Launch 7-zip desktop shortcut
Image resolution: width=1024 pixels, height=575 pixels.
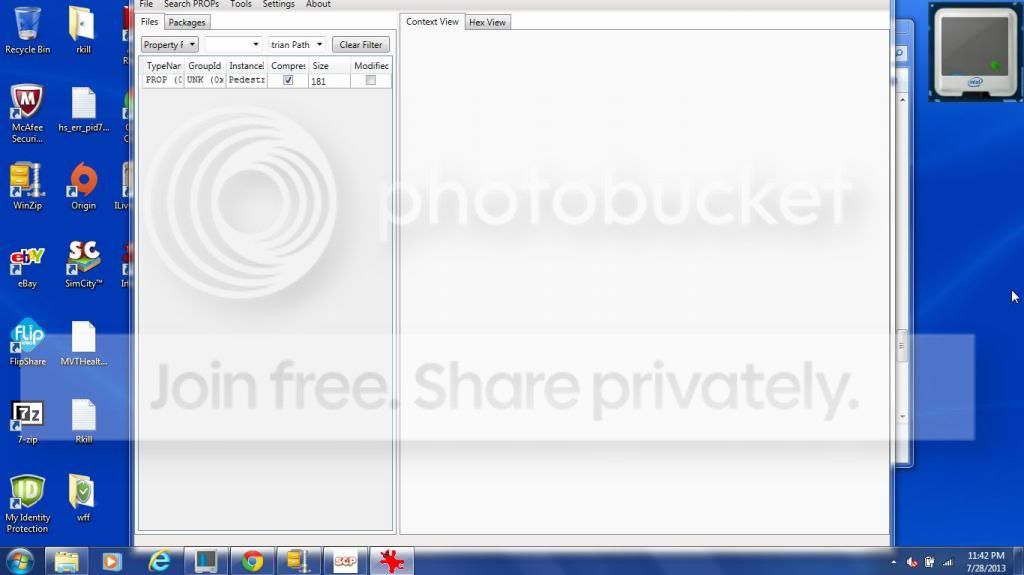(27, 421)
